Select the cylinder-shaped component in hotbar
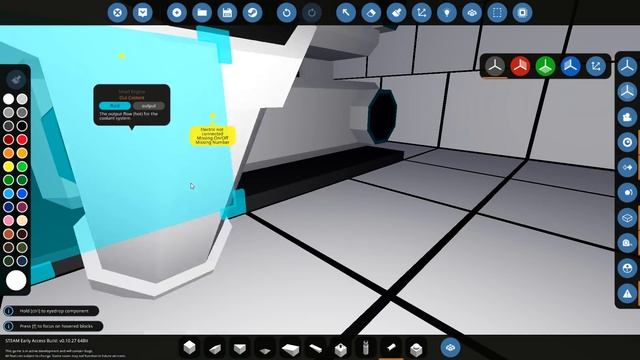This screenshot has width=640, height=360. (x=366, y=348)
